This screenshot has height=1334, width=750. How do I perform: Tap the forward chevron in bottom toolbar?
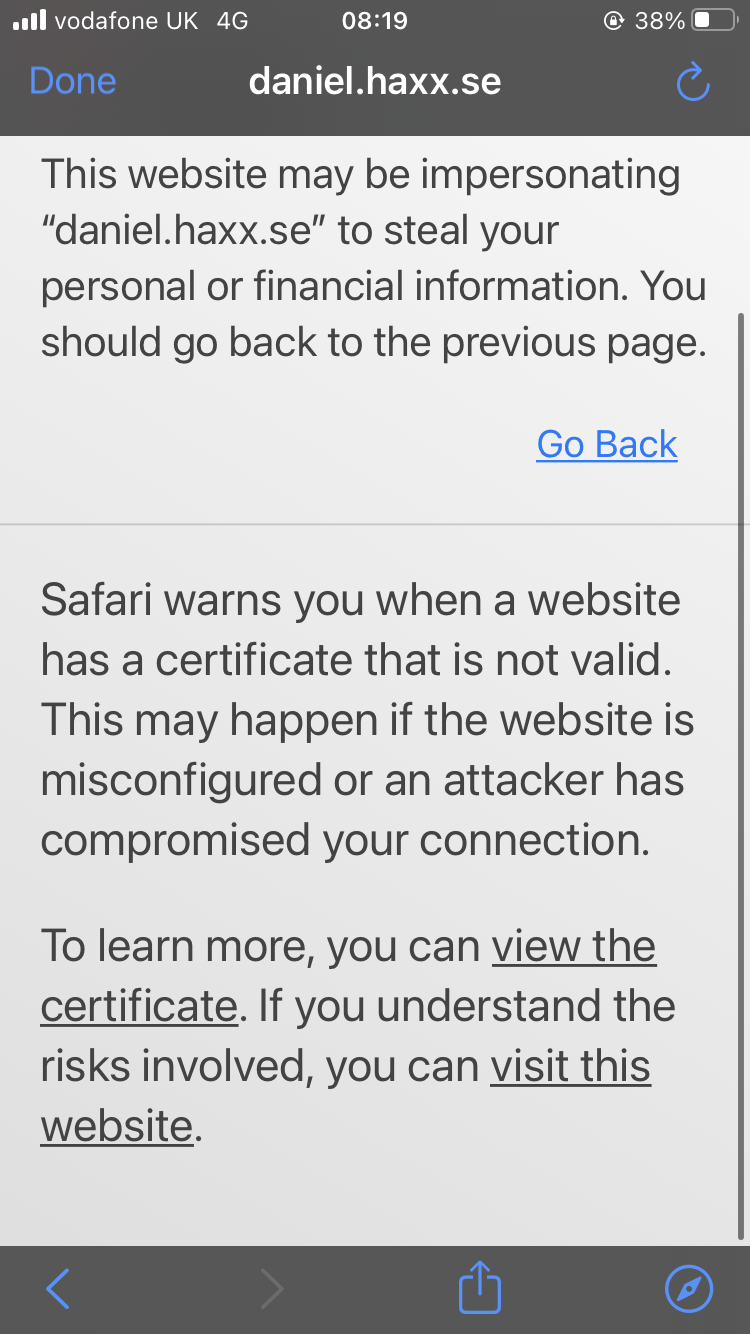click(271, 1289)
